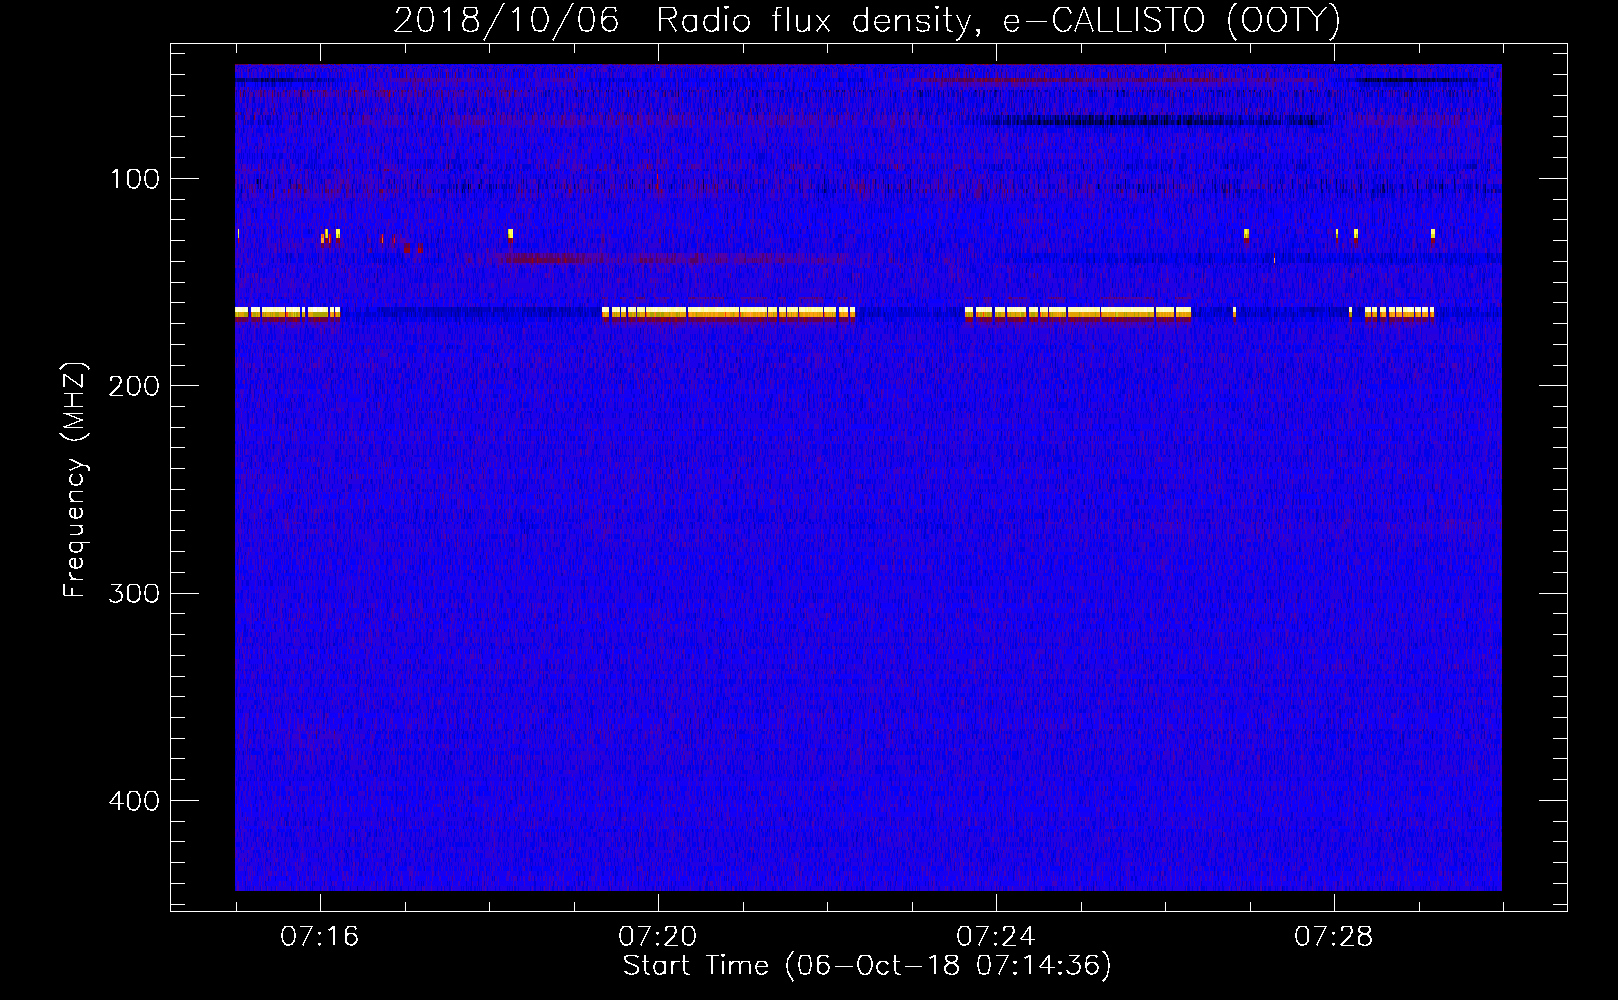Click the '07:28' time tick label
The height and width of the screenshot is (1000, 1618).
coord(1334,936)
